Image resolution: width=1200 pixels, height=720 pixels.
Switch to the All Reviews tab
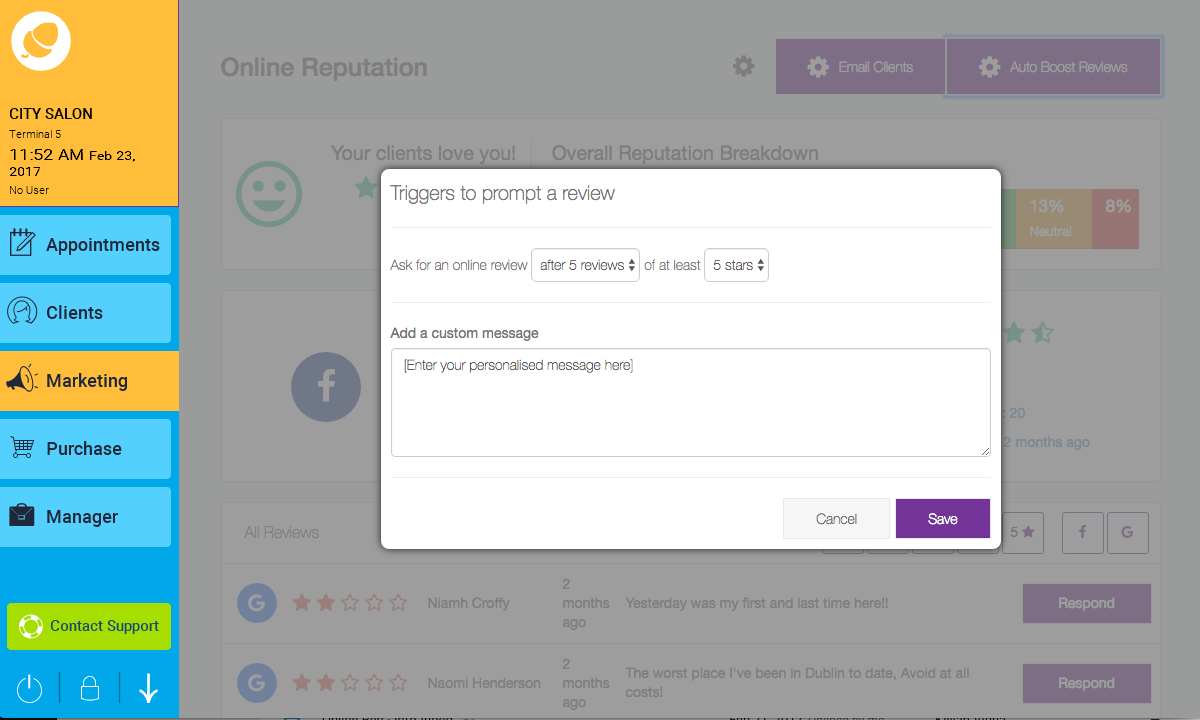click(282, 533)
